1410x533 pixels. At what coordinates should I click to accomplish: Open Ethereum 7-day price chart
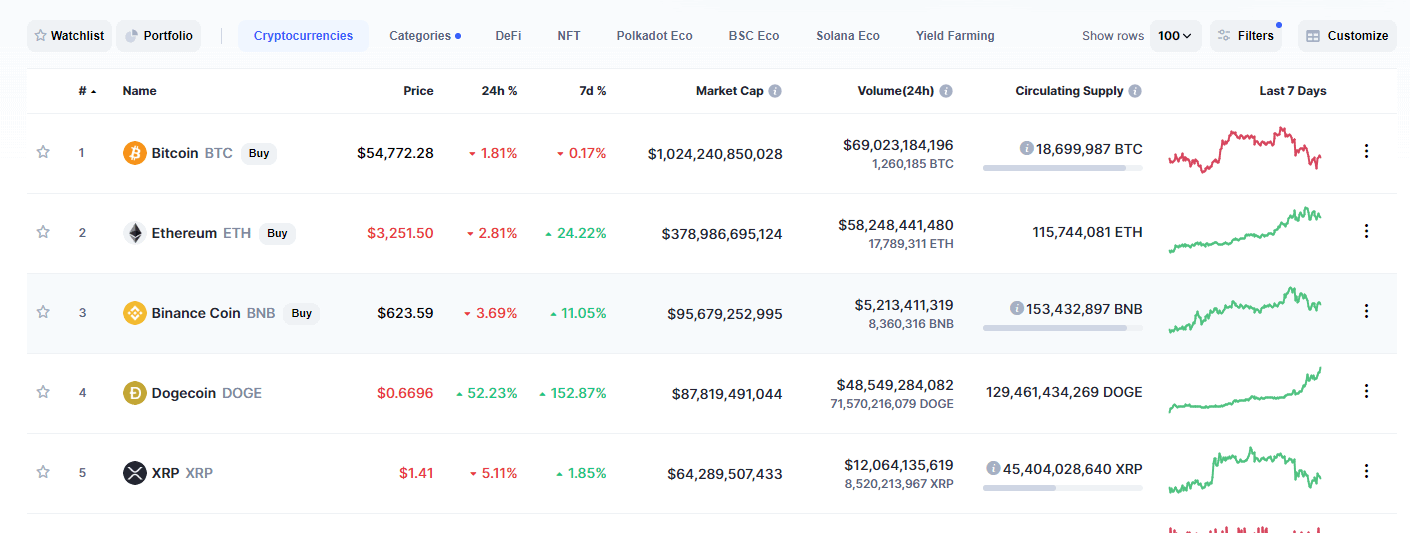pos(1245,230)
